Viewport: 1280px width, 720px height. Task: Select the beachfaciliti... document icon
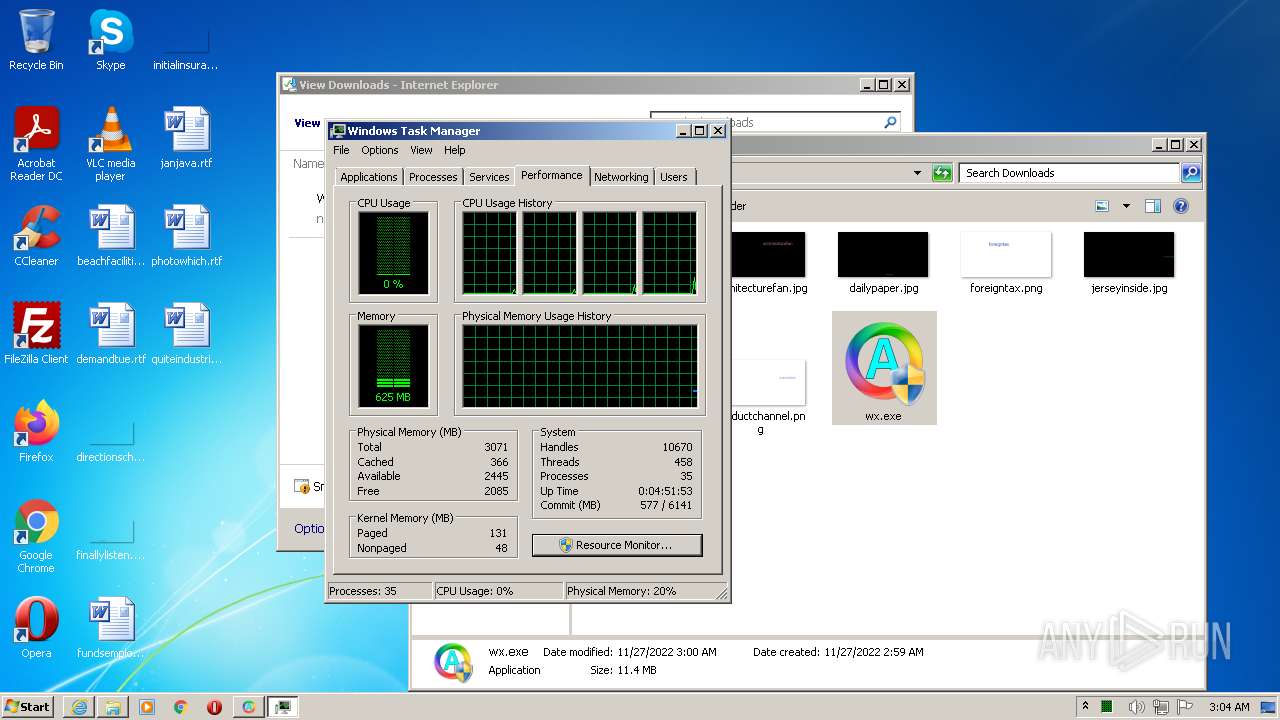click(x=110, y=236)
